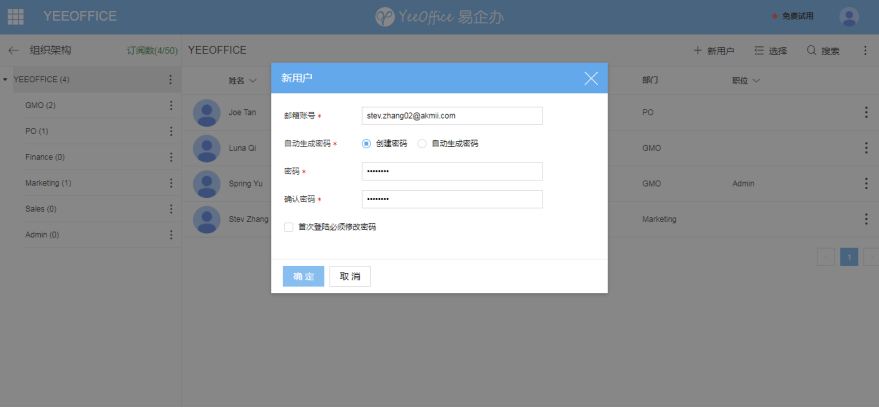The image size is (879, 408).
Task: Click the user profile avatar icon
Action: click(849, 16)
